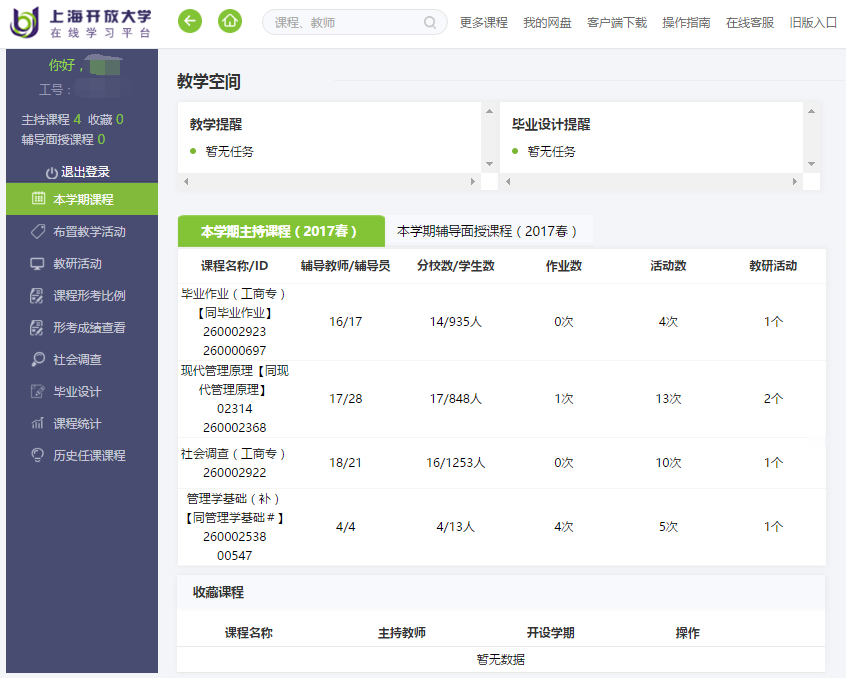Click 暂无数据 in 收藏课程 table
846x678 pixels.
(501, 660)
